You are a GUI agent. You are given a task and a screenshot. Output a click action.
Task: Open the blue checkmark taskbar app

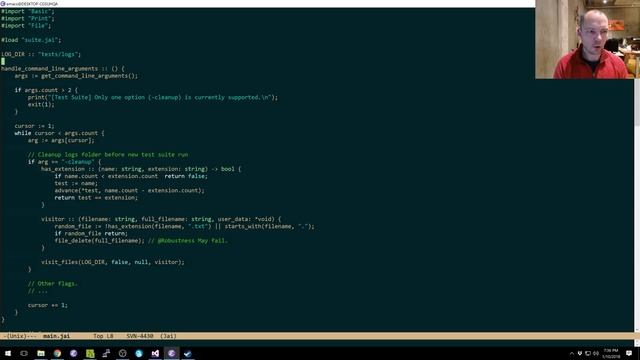(x=188, y=353)
